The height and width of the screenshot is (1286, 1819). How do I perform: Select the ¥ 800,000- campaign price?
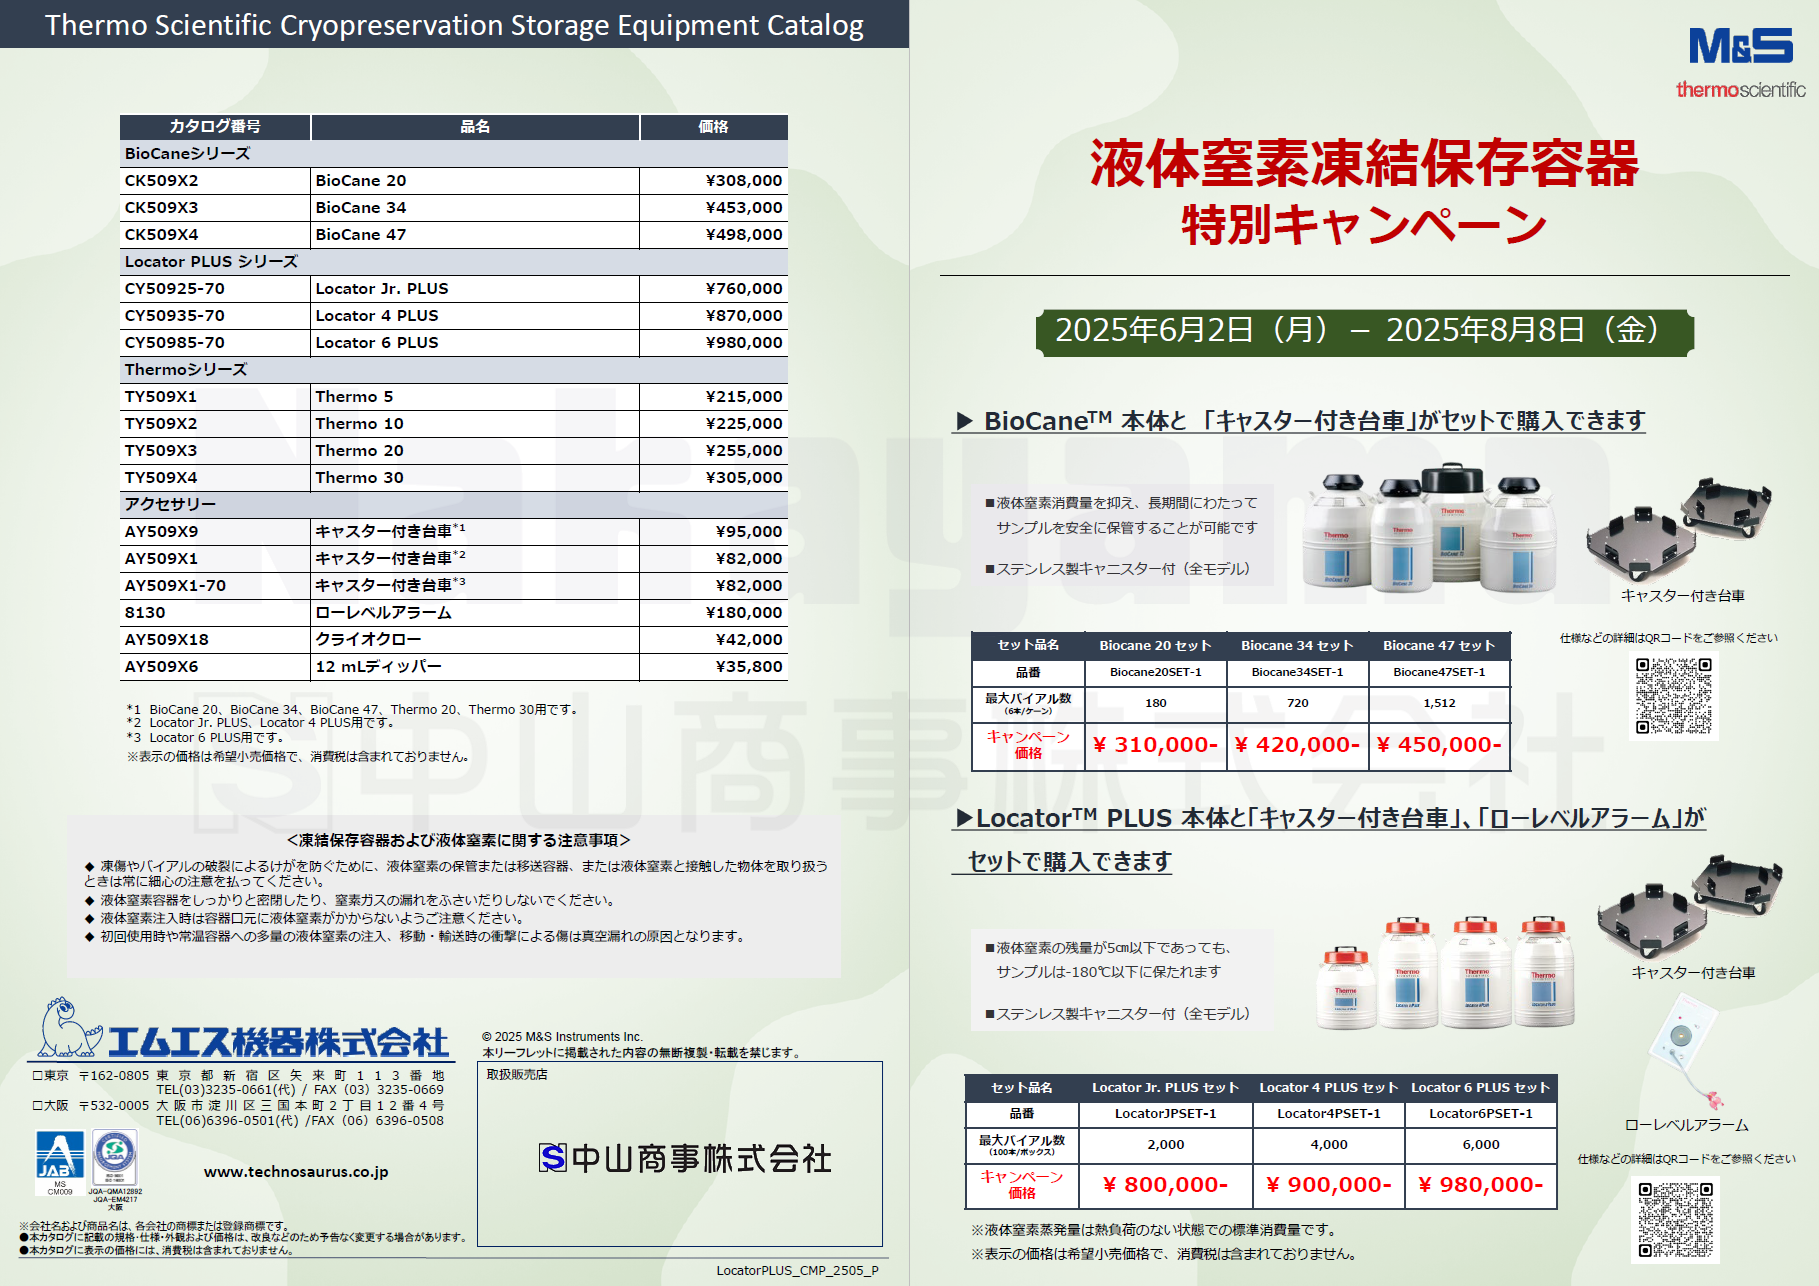(x=1166, y=1186)
